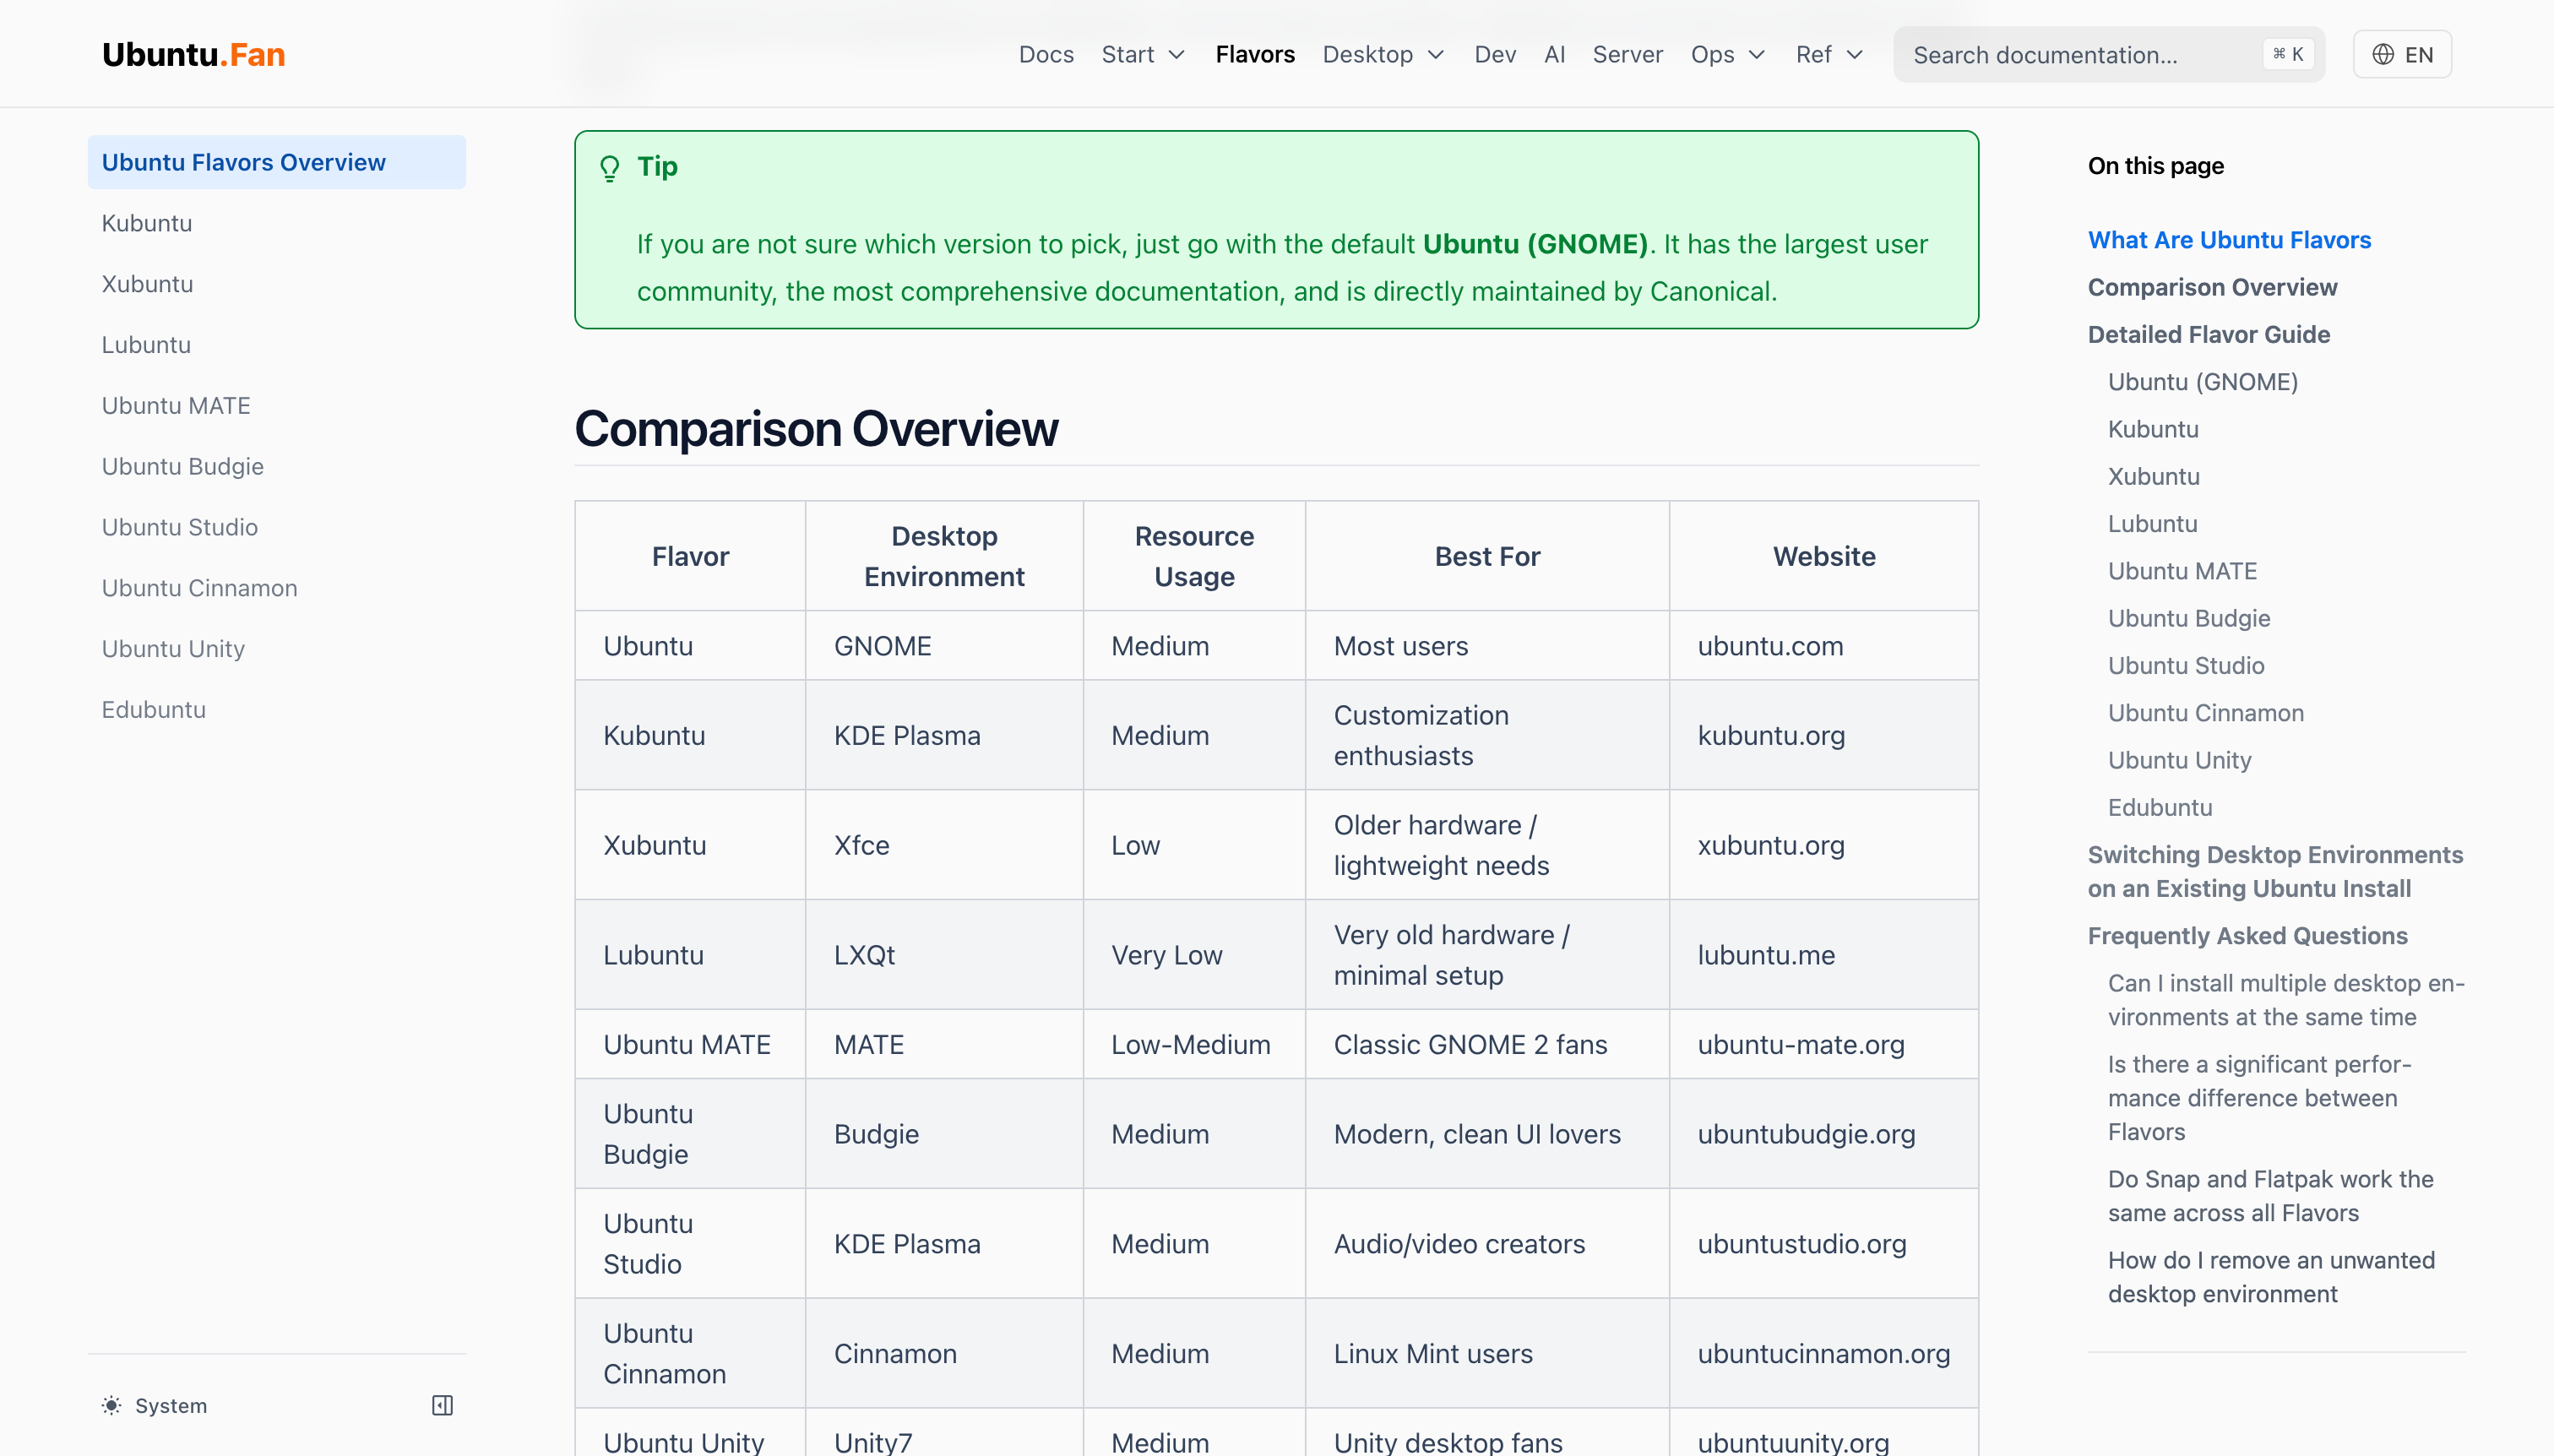Viewport: 2554px width, 1456px height.
Task: Click lubuntu.me in the Website column
Action: [x=1766, y=955]
